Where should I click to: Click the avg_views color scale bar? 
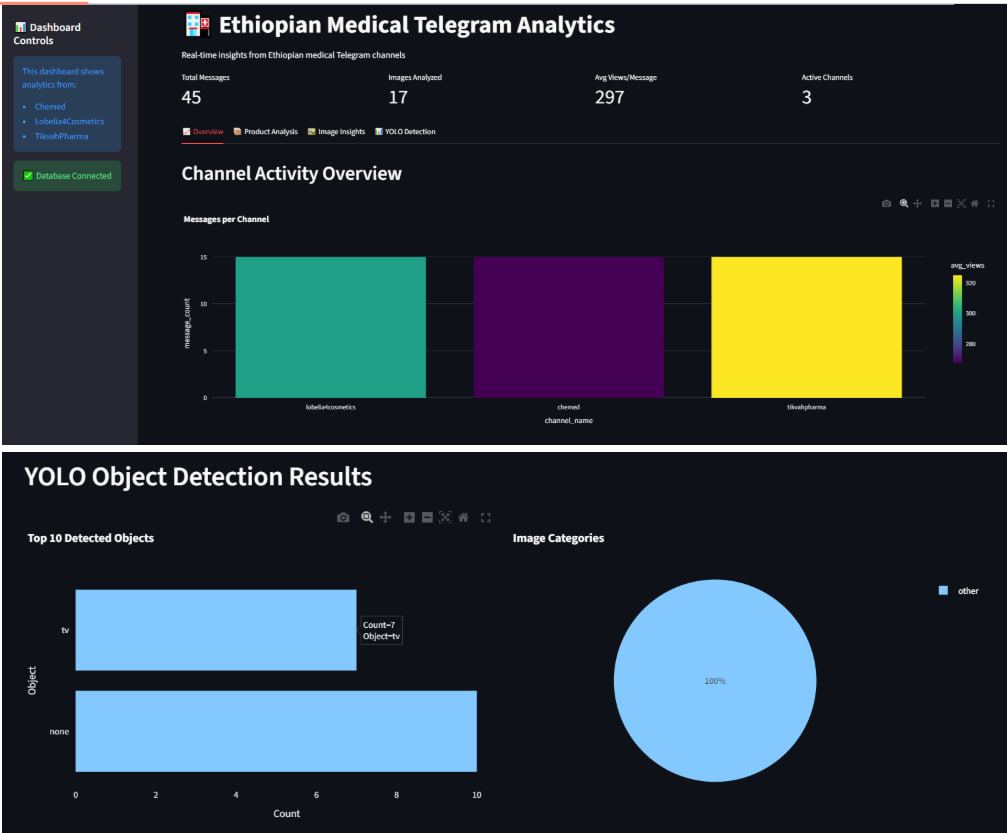[x=957, y=318]
